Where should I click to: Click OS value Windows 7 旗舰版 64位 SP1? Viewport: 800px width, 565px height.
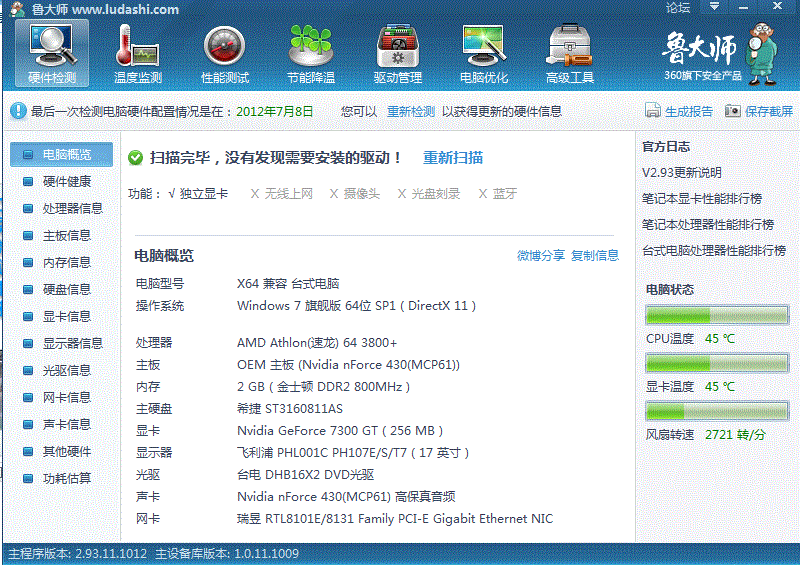coord(357,306)
